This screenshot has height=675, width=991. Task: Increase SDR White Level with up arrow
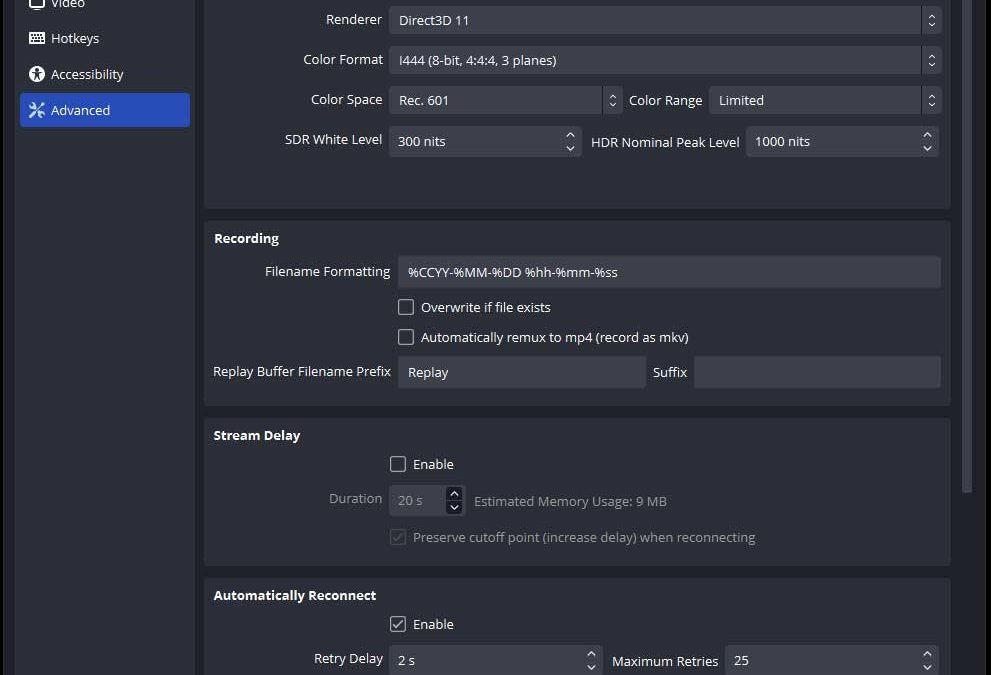coord(570,135)
